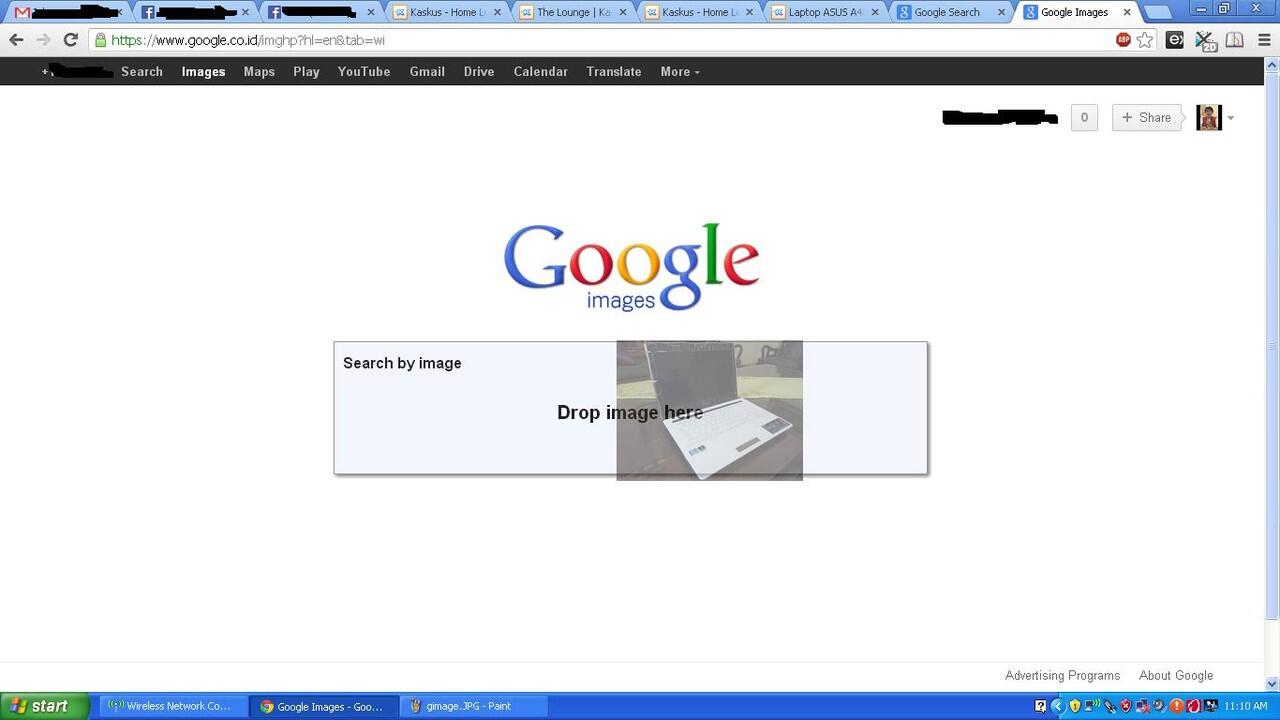Screen dimensions: 1280x720
Task: Click the 11:10 AM taskbar clock
Action: tap(1246, 706)
